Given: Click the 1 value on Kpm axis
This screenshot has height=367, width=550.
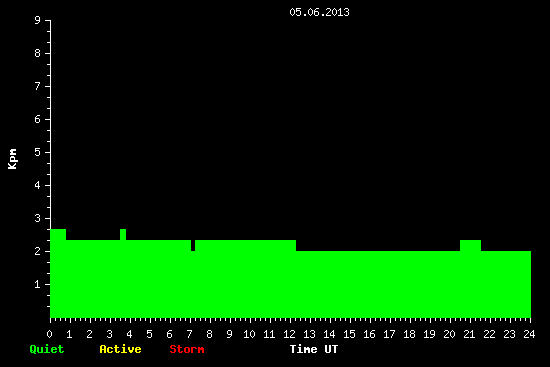Looking at the screenshot, I should tap(38, 284).
